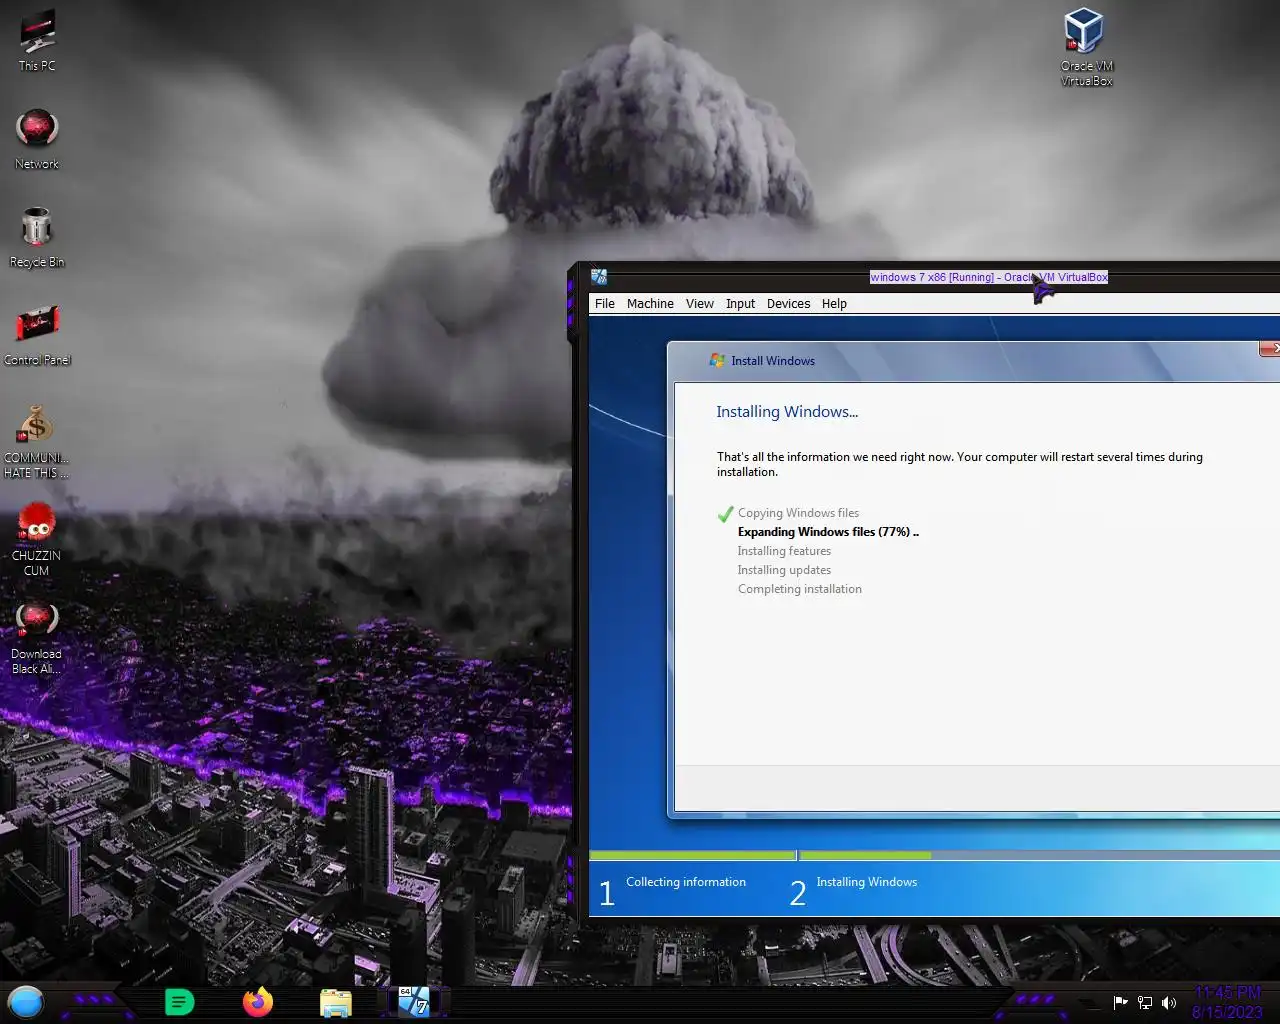Close the Install Windows dialog
Image resolution: width=1280 pixels, height=1024 pixels.
pyautogui.click(x=1270, y=348)
